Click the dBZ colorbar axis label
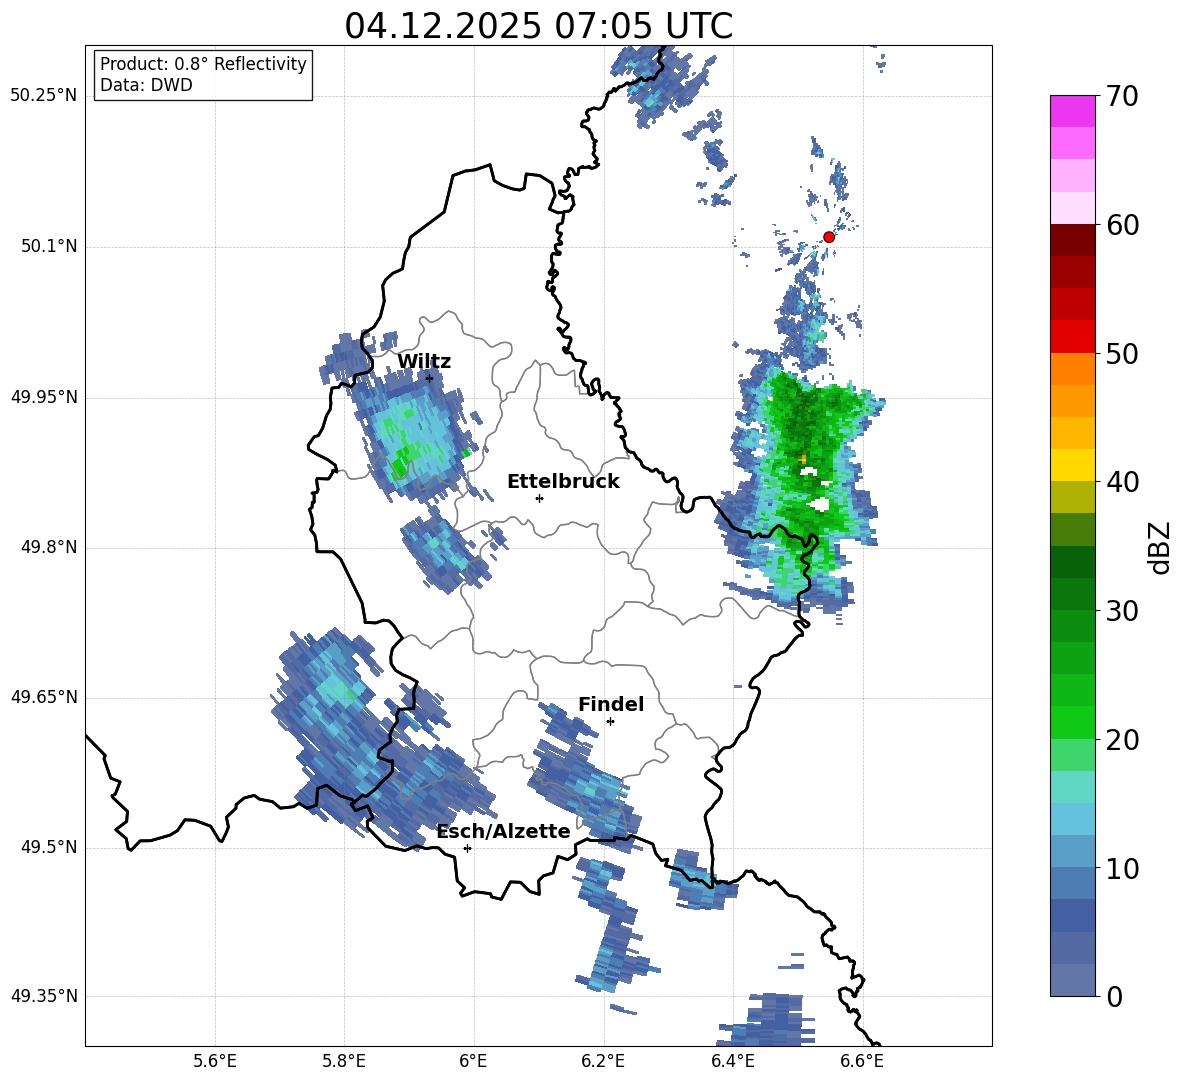The image size is (1184, 1081). coord(1160,547)
